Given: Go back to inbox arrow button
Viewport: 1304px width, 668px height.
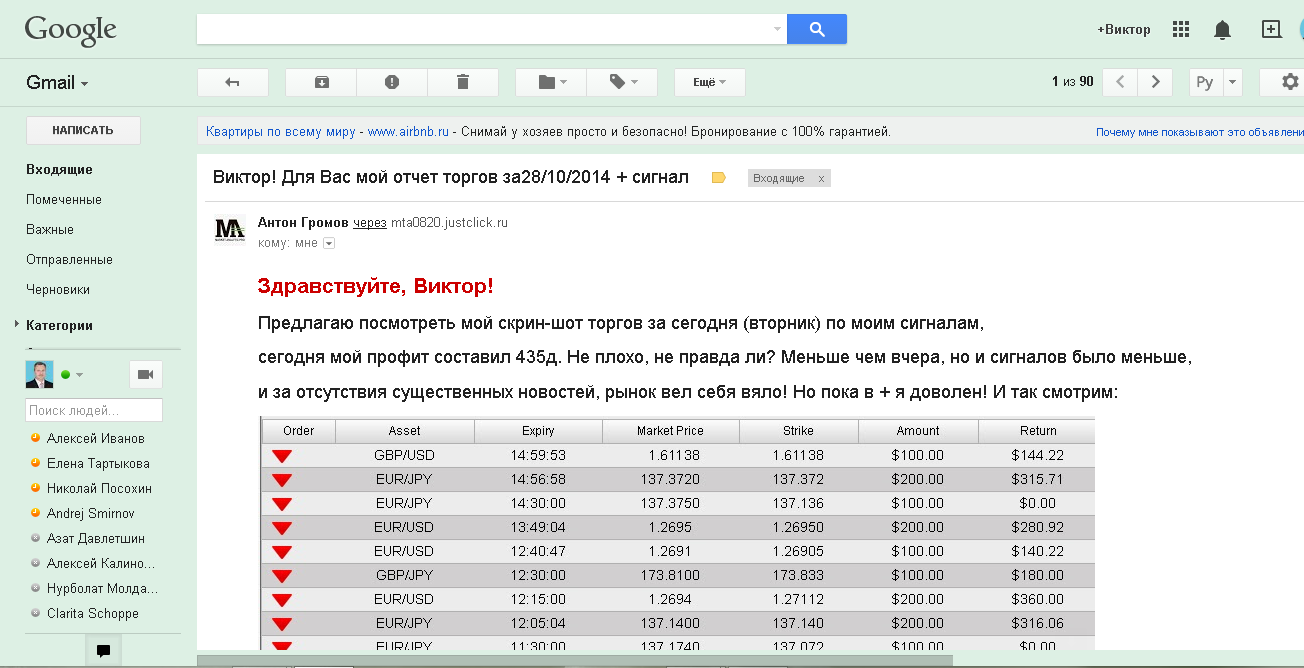Looking at the screenshot, I should click(233, 82).
